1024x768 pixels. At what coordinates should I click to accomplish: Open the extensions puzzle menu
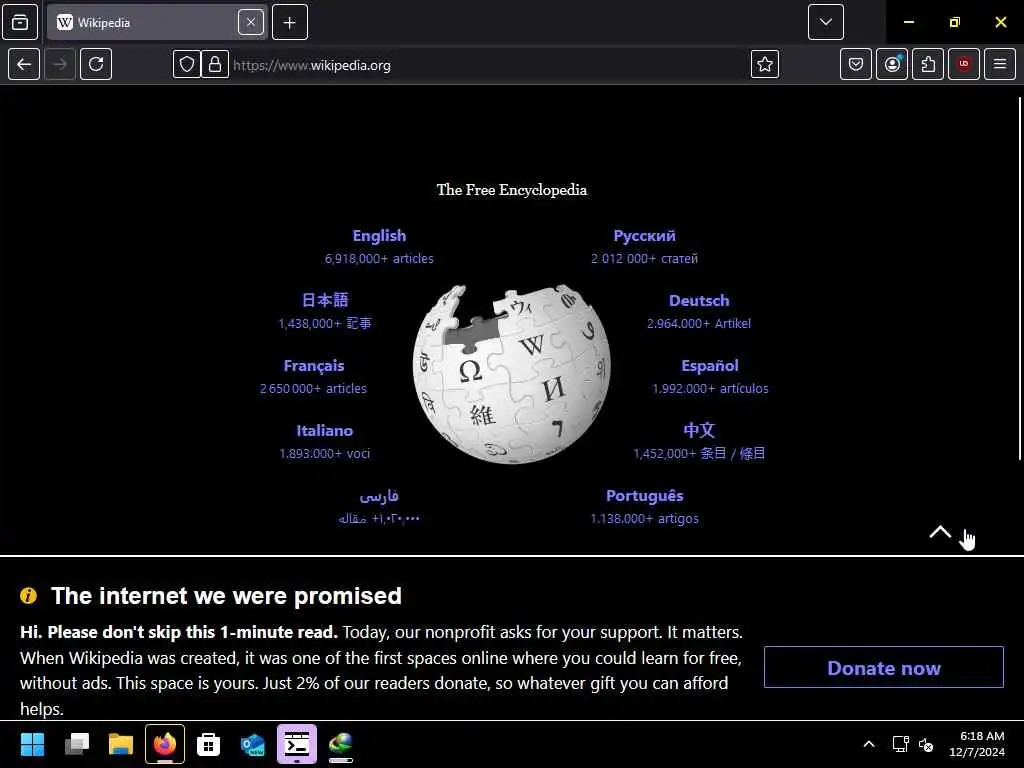(x=928, y=64)
